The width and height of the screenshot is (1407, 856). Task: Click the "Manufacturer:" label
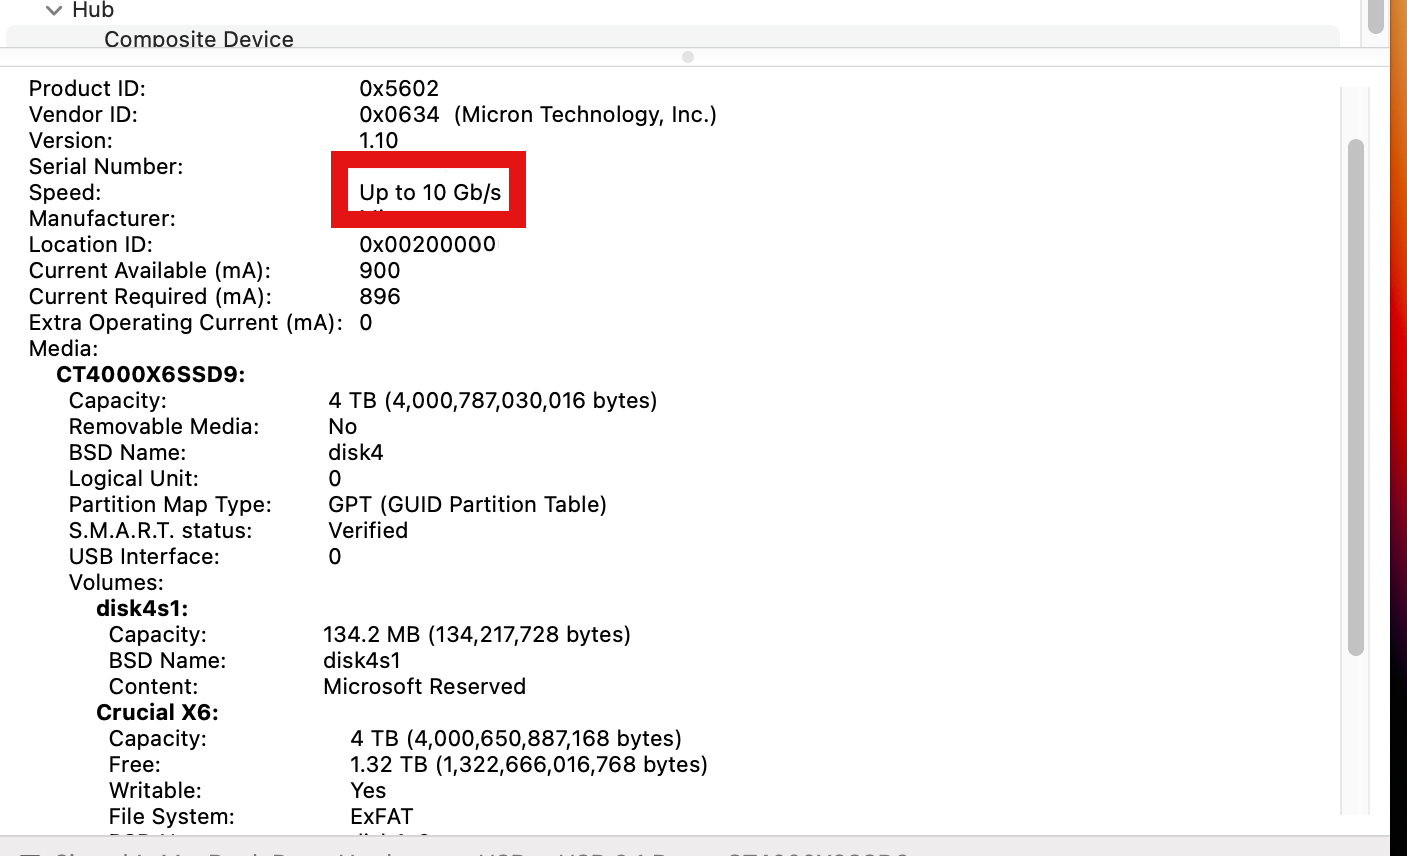click(102, 219)
